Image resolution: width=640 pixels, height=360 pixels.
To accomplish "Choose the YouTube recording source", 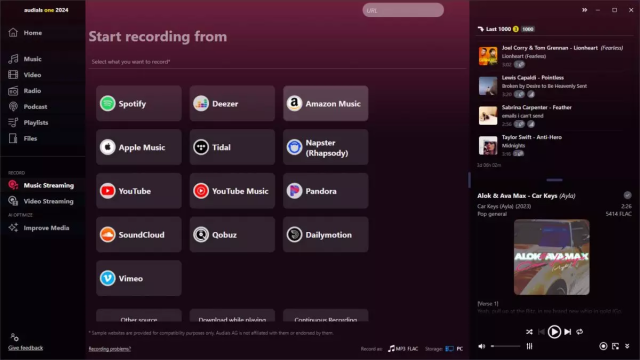I will coord(139,191).
